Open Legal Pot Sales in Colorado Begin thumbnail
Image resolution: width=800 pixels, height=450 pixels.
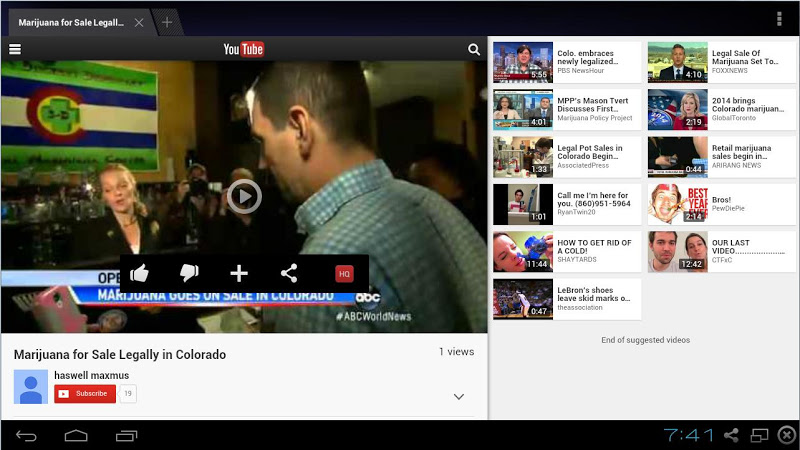(523, 157)
